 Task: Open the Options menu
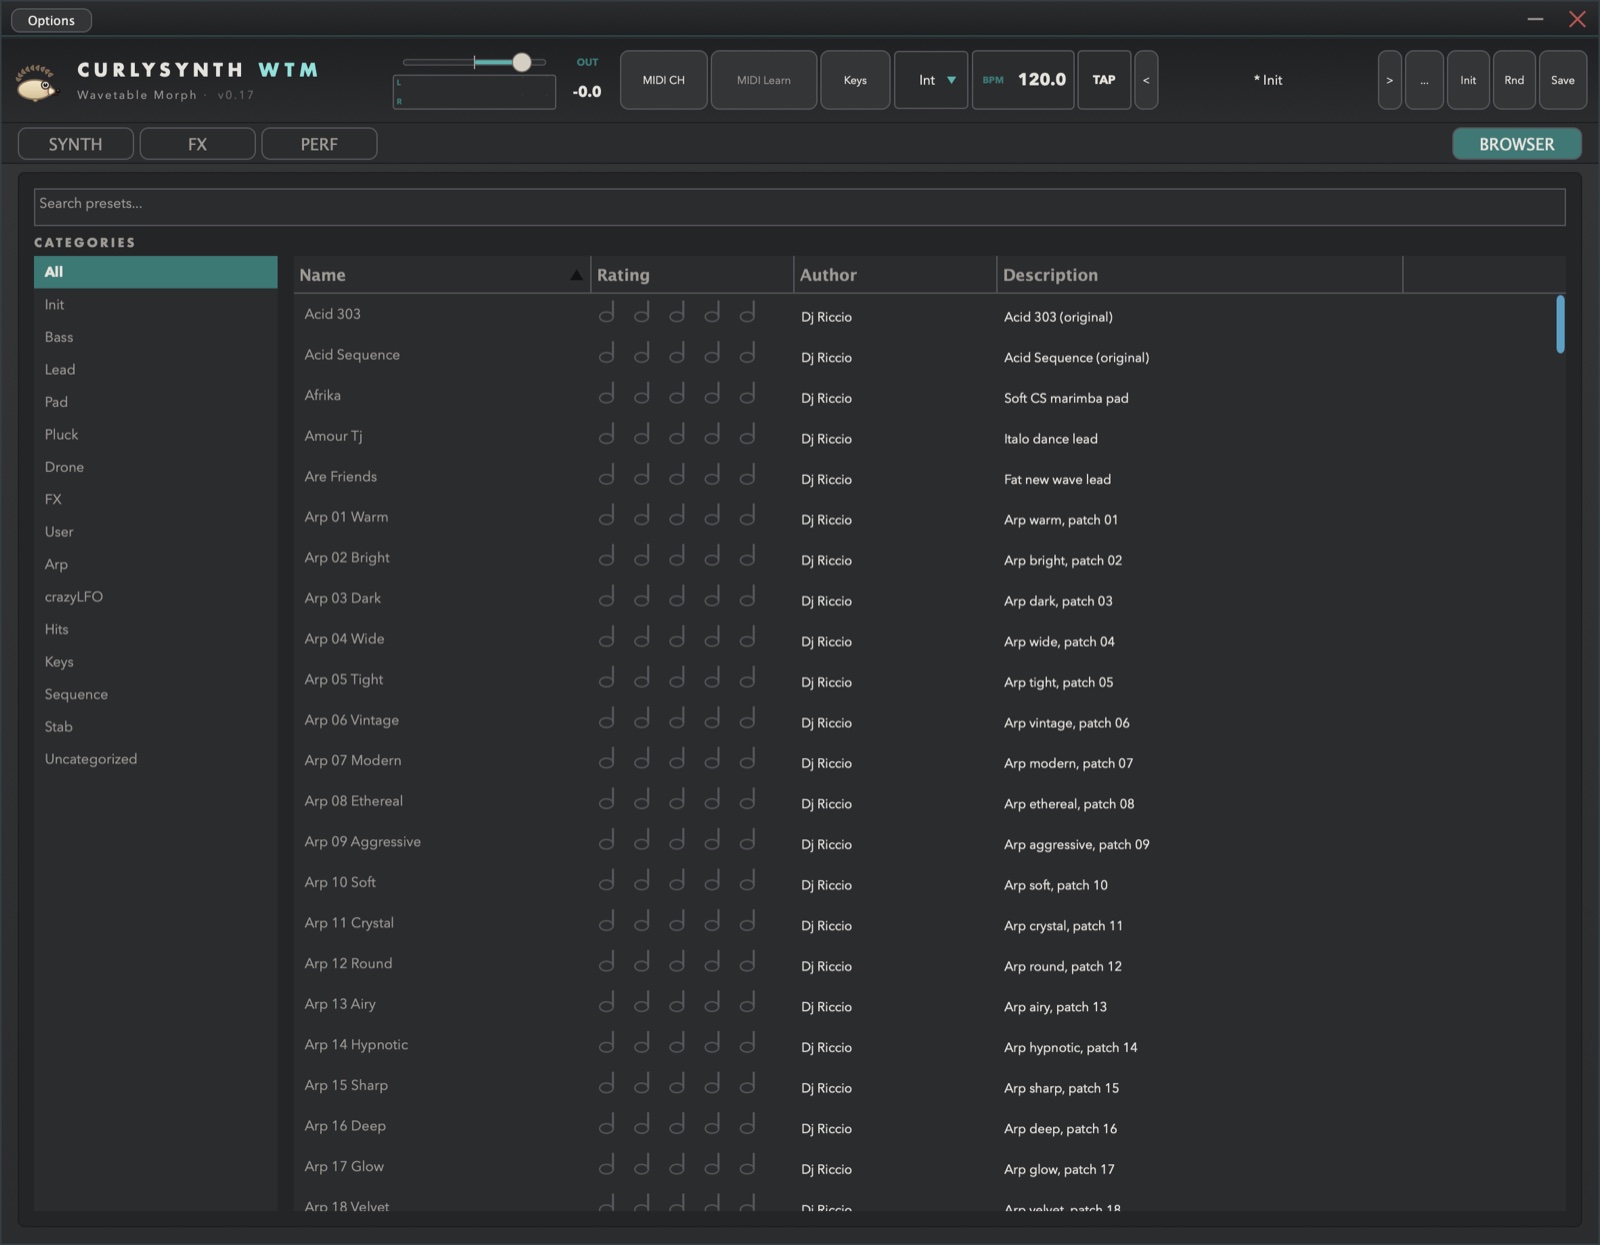tap(51, 20)
